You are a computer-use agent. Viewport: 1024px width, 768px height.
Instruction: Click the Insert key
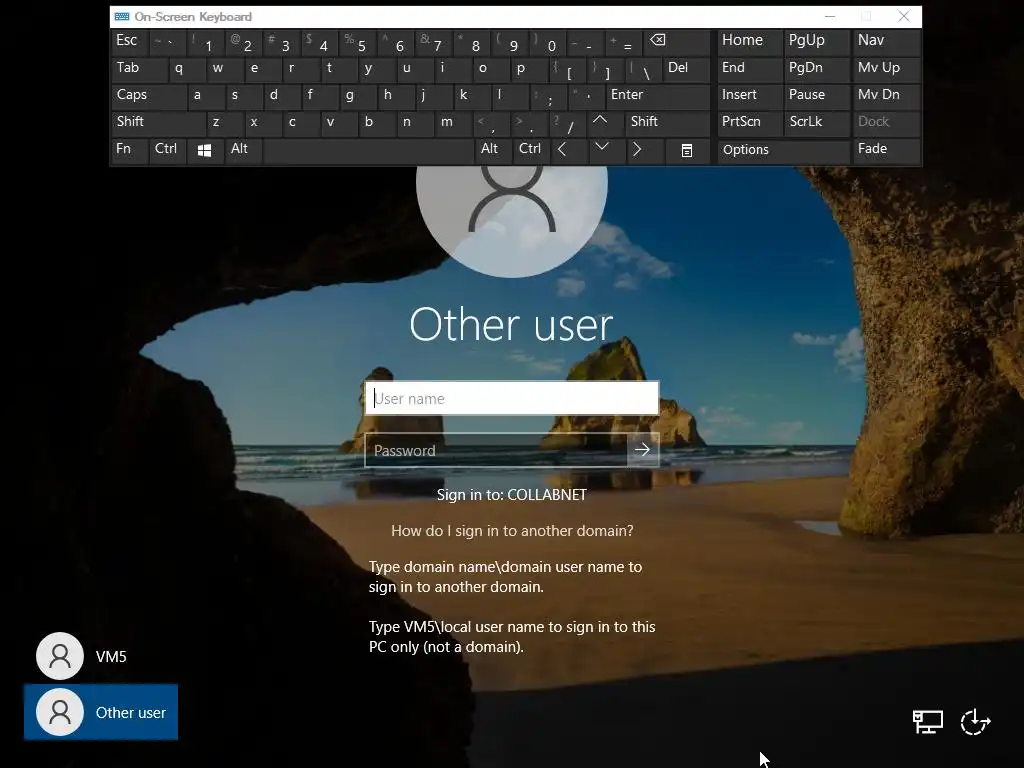coord(749,96)
